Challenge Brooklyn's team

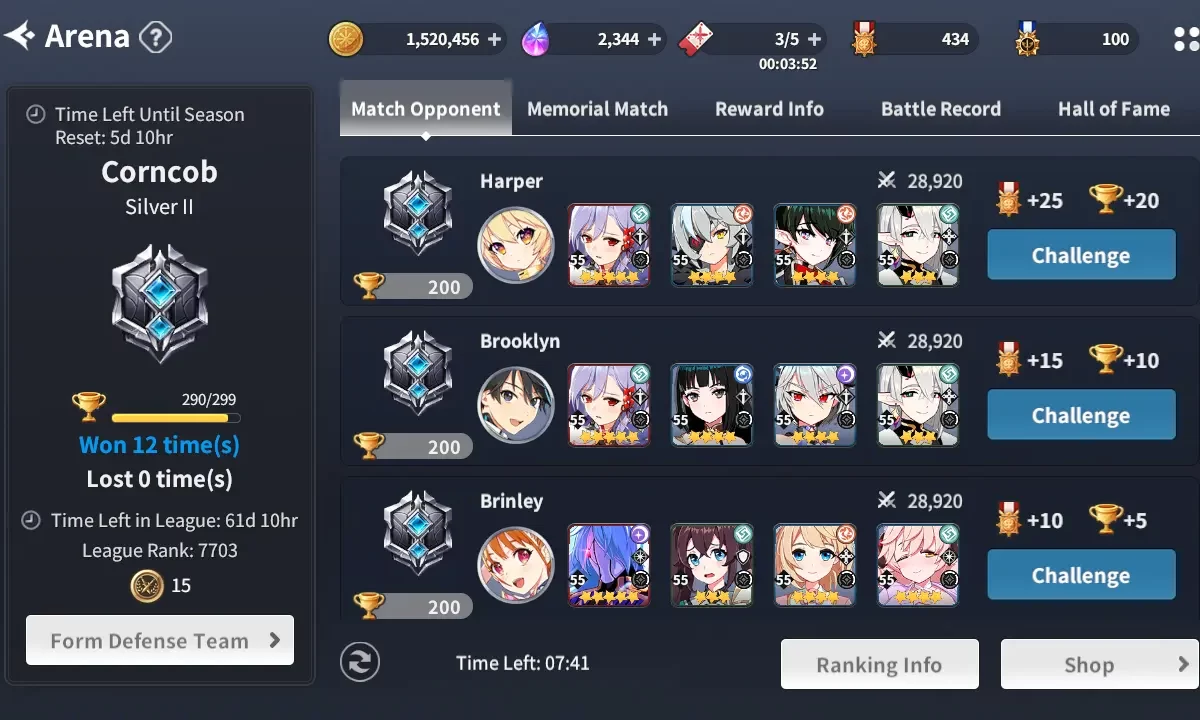coord(1081,415)
